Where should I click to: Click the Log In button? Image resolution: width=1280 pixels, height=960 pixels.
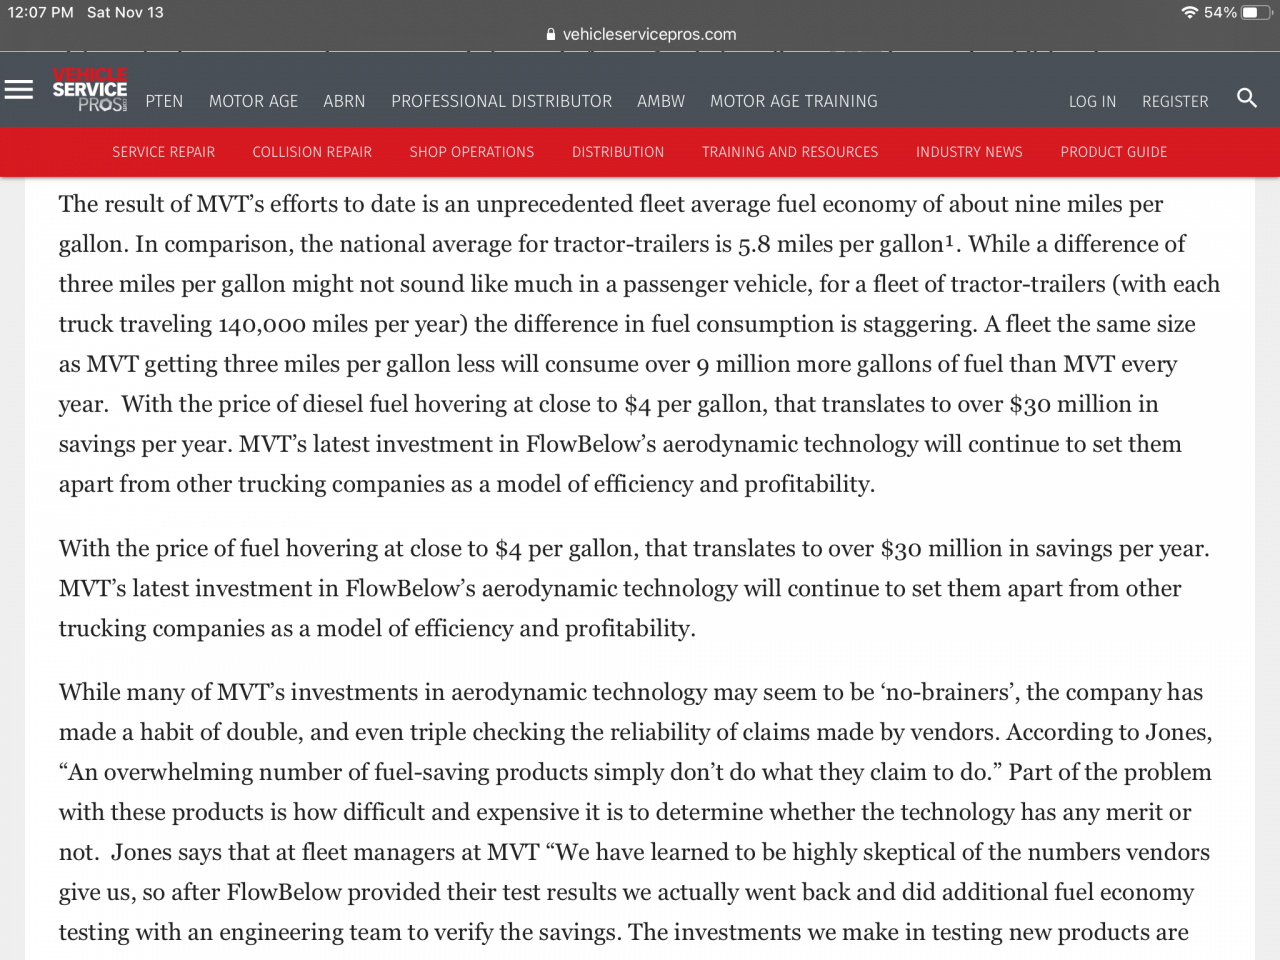[x=1092, y=102]
